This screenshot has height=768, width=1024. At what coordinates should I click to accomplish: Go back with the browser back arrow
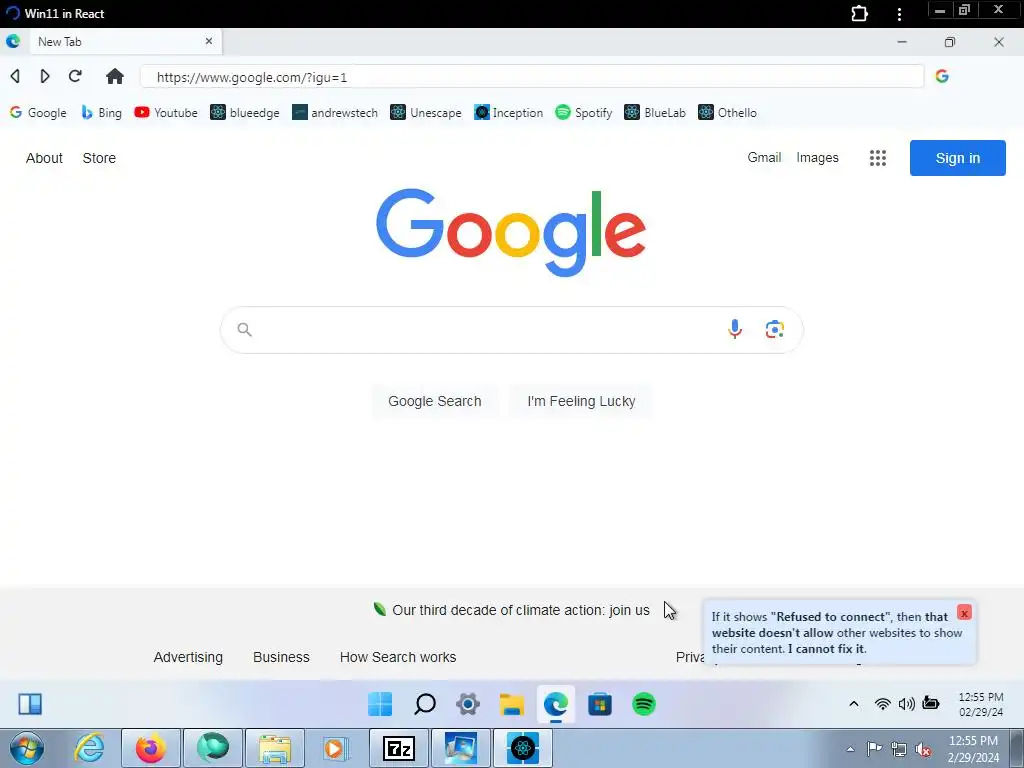pyautogui.click(x=15, y=76)
